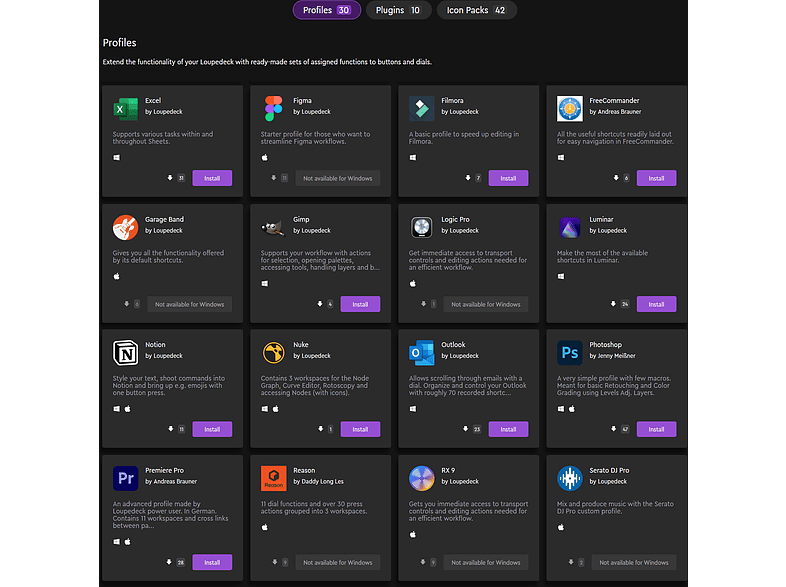Click the Outlook envelope icon
Image resolution: width=786 pixels, height=587 pixels.
pyautogui.click(x=421, y=352)
